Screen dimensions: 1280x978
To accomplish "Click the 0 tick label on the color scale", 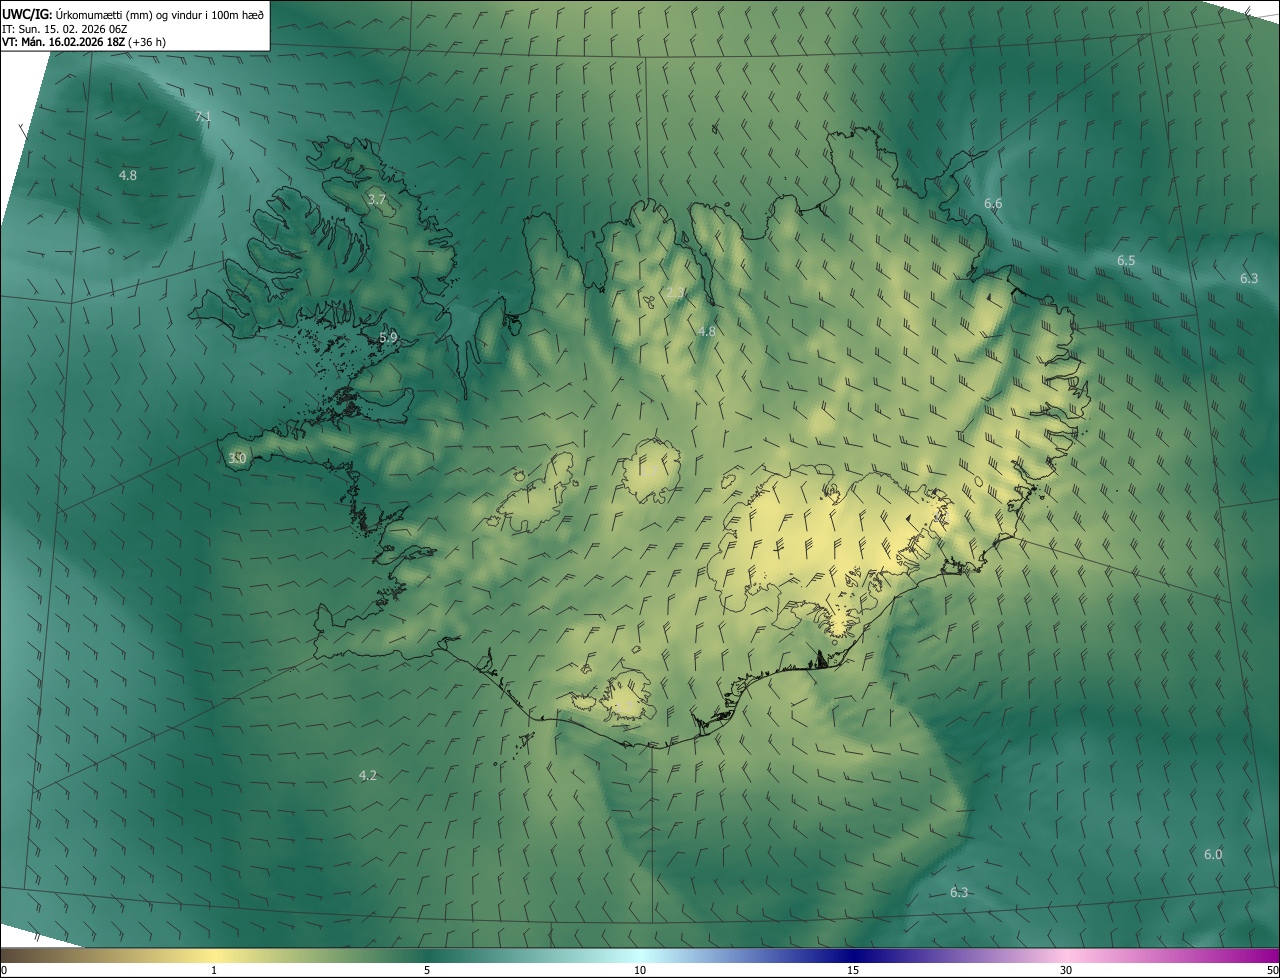I will pos(4,970).
